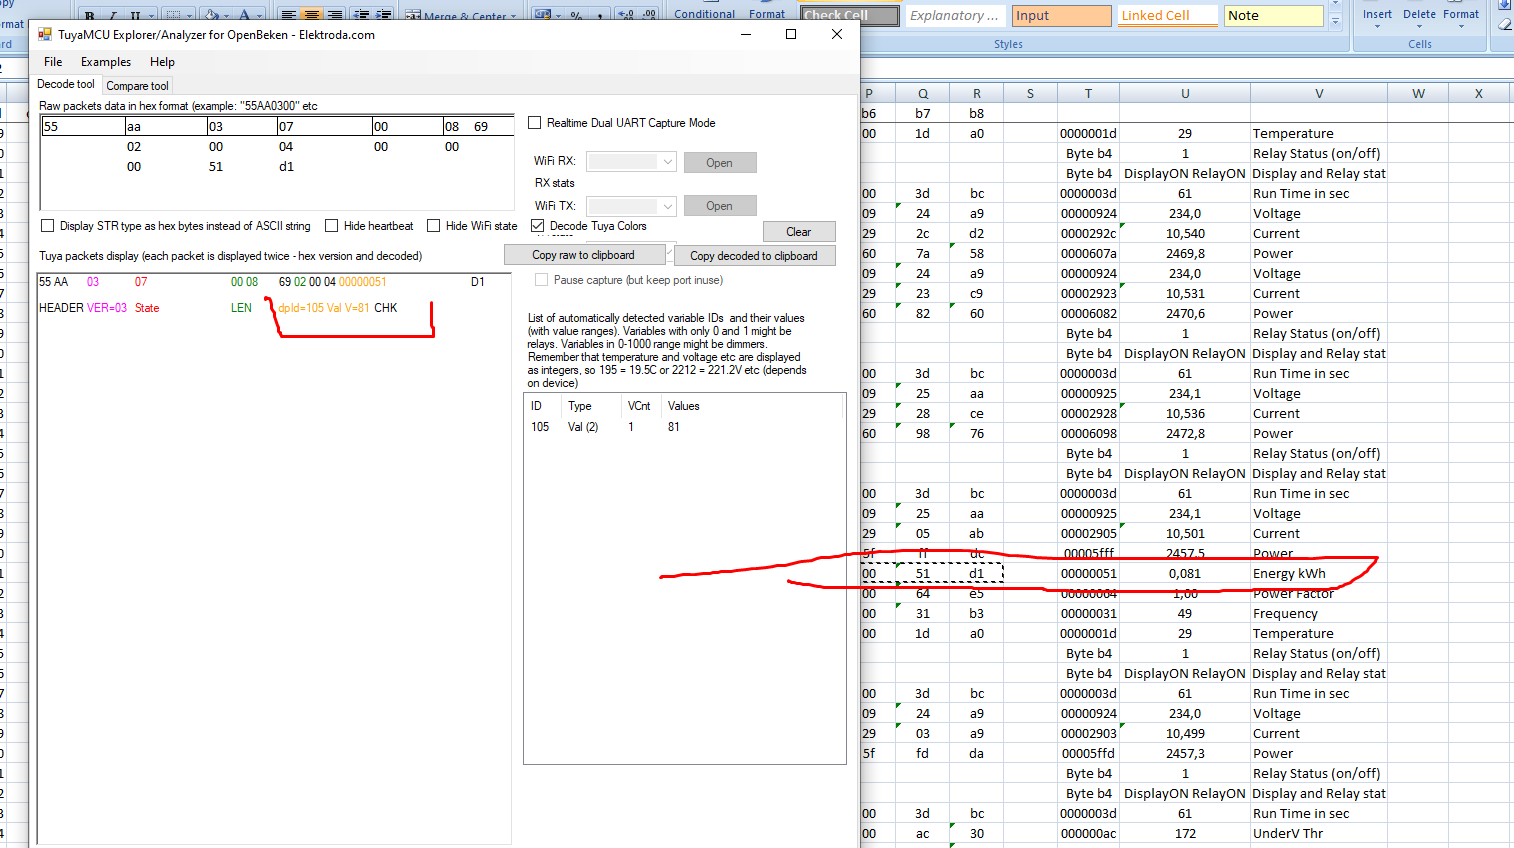Click inside the raw packets hex data field
Image resolution: width=1514 pixels, height=848 pixels.
(277, 162)
